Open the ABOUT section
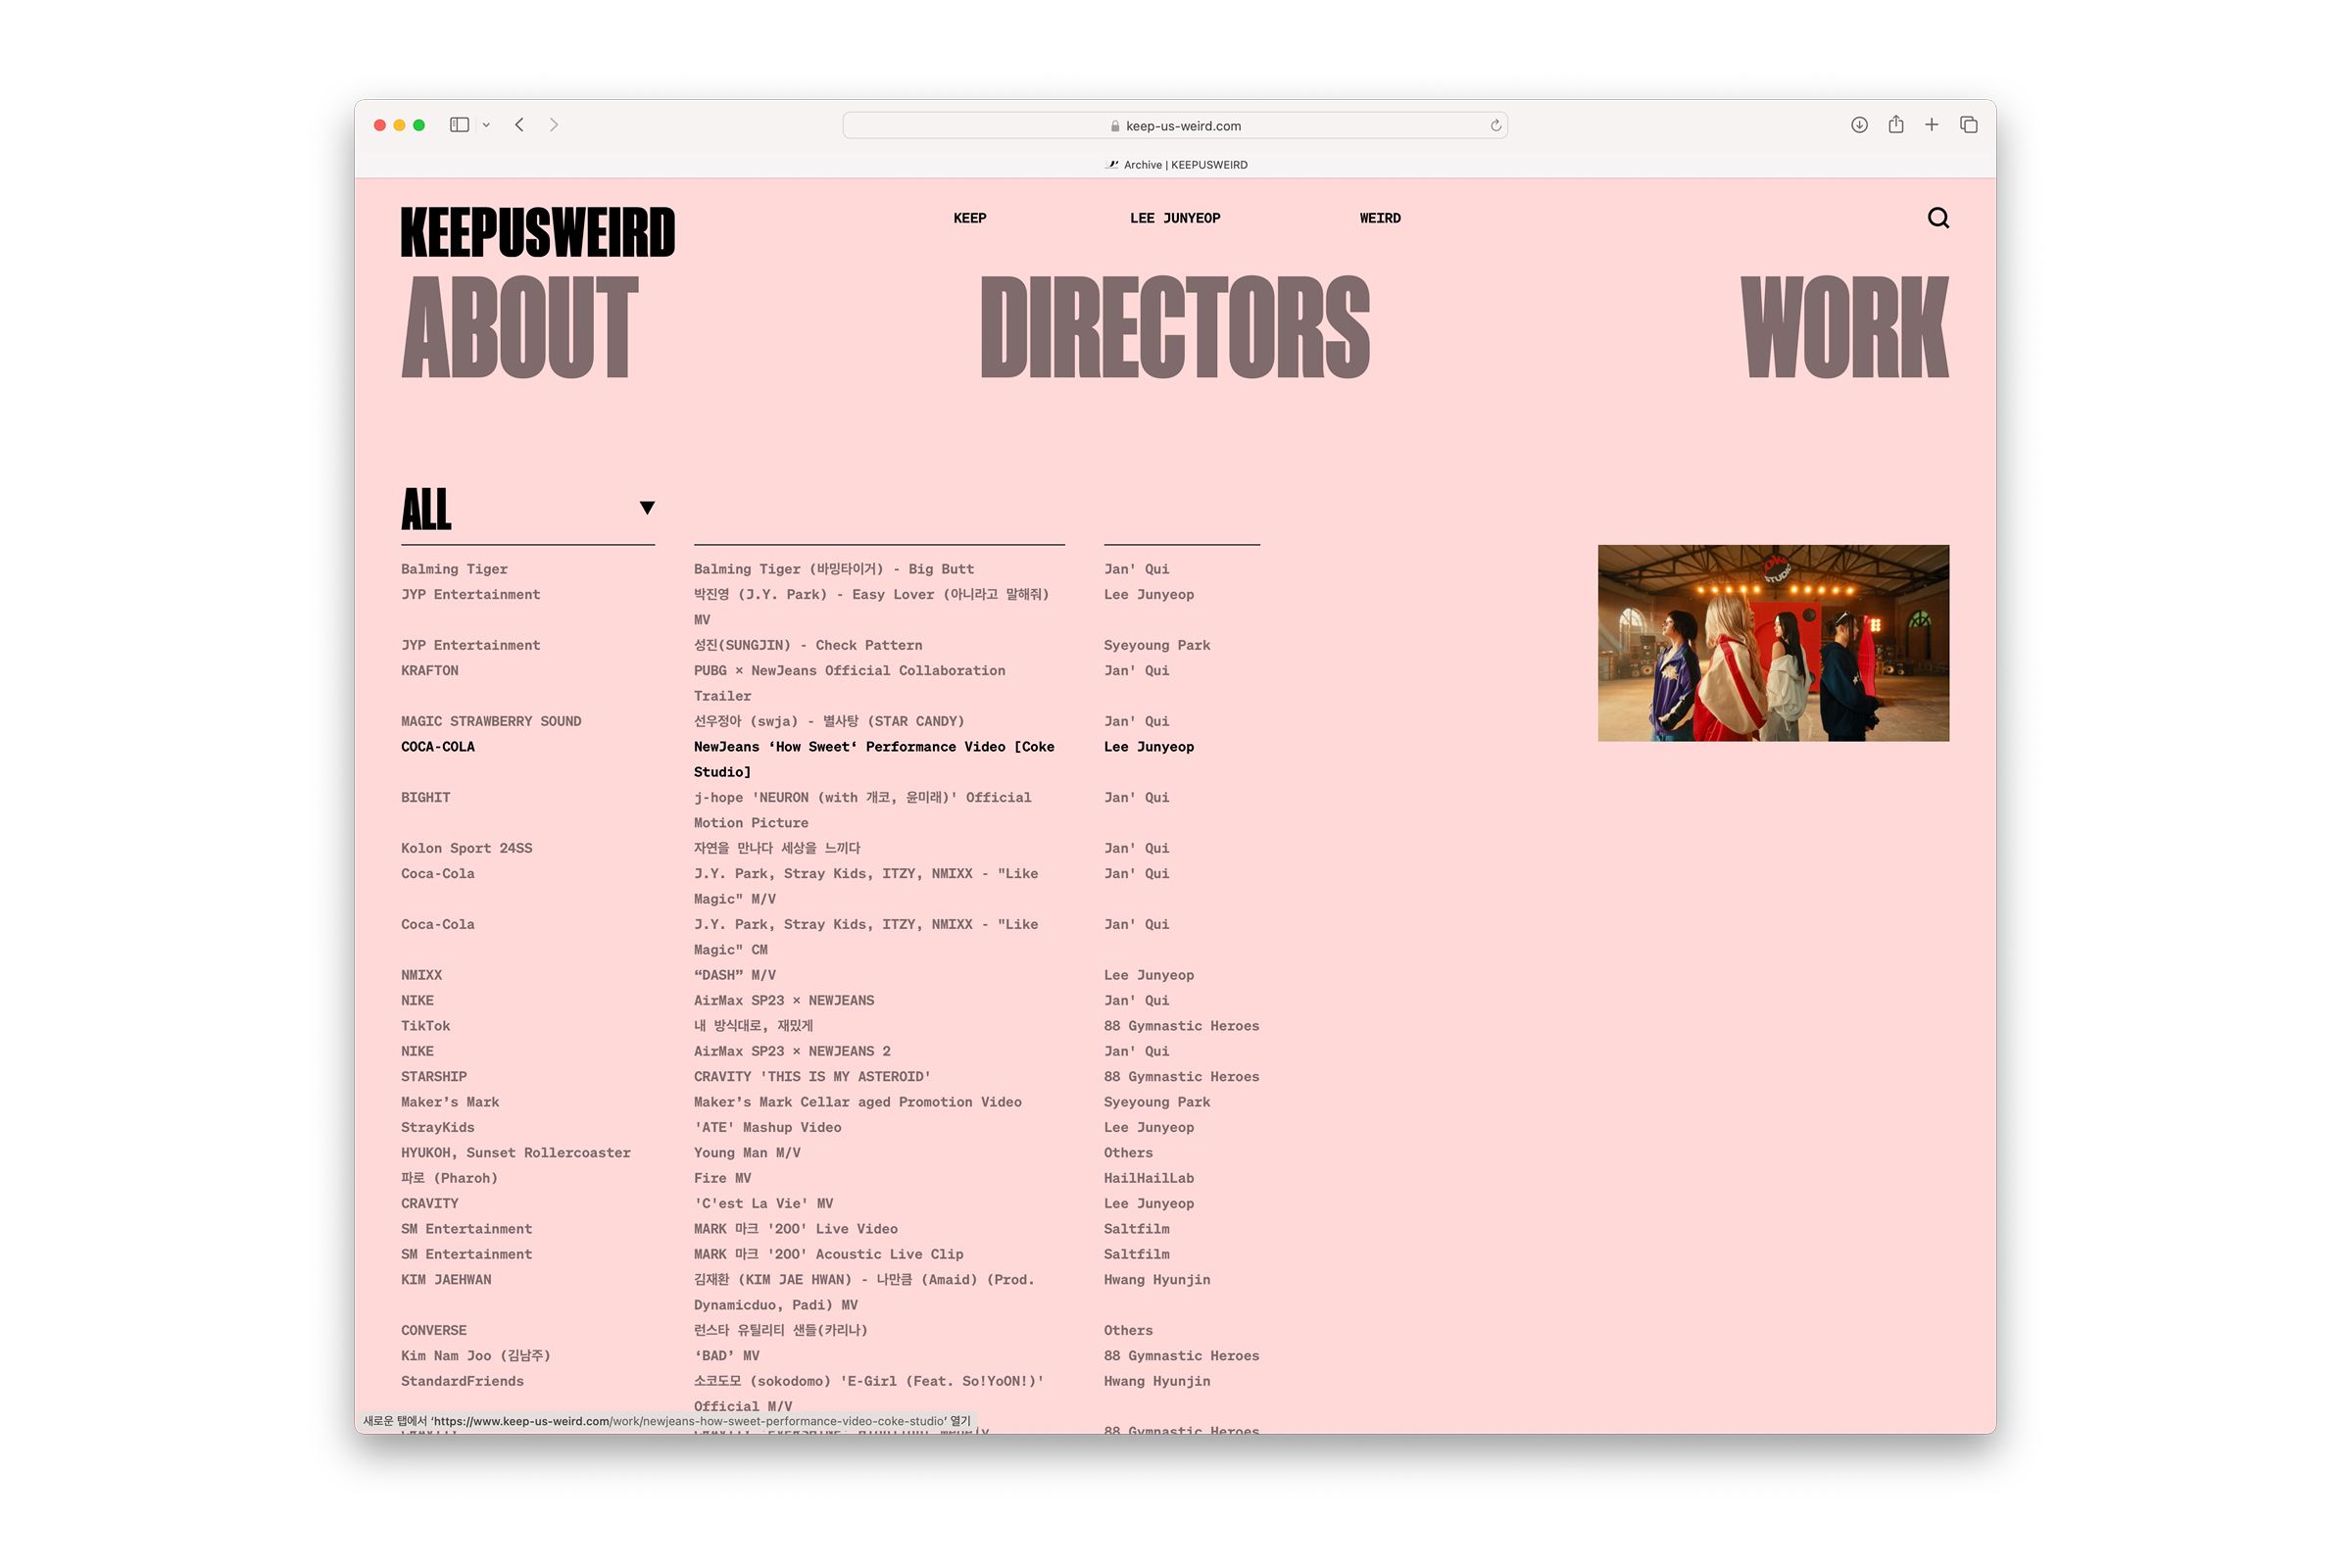This screenshot has width=2352, height=1568. (x=519, y=328)
